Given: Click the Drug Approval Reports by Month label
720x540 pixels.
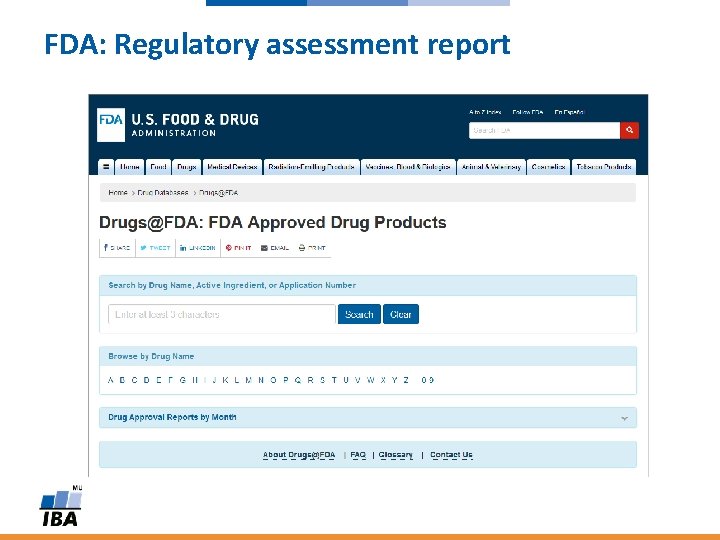Looking at the screenshot, I should pyautogui.click(x=172, y=417).
